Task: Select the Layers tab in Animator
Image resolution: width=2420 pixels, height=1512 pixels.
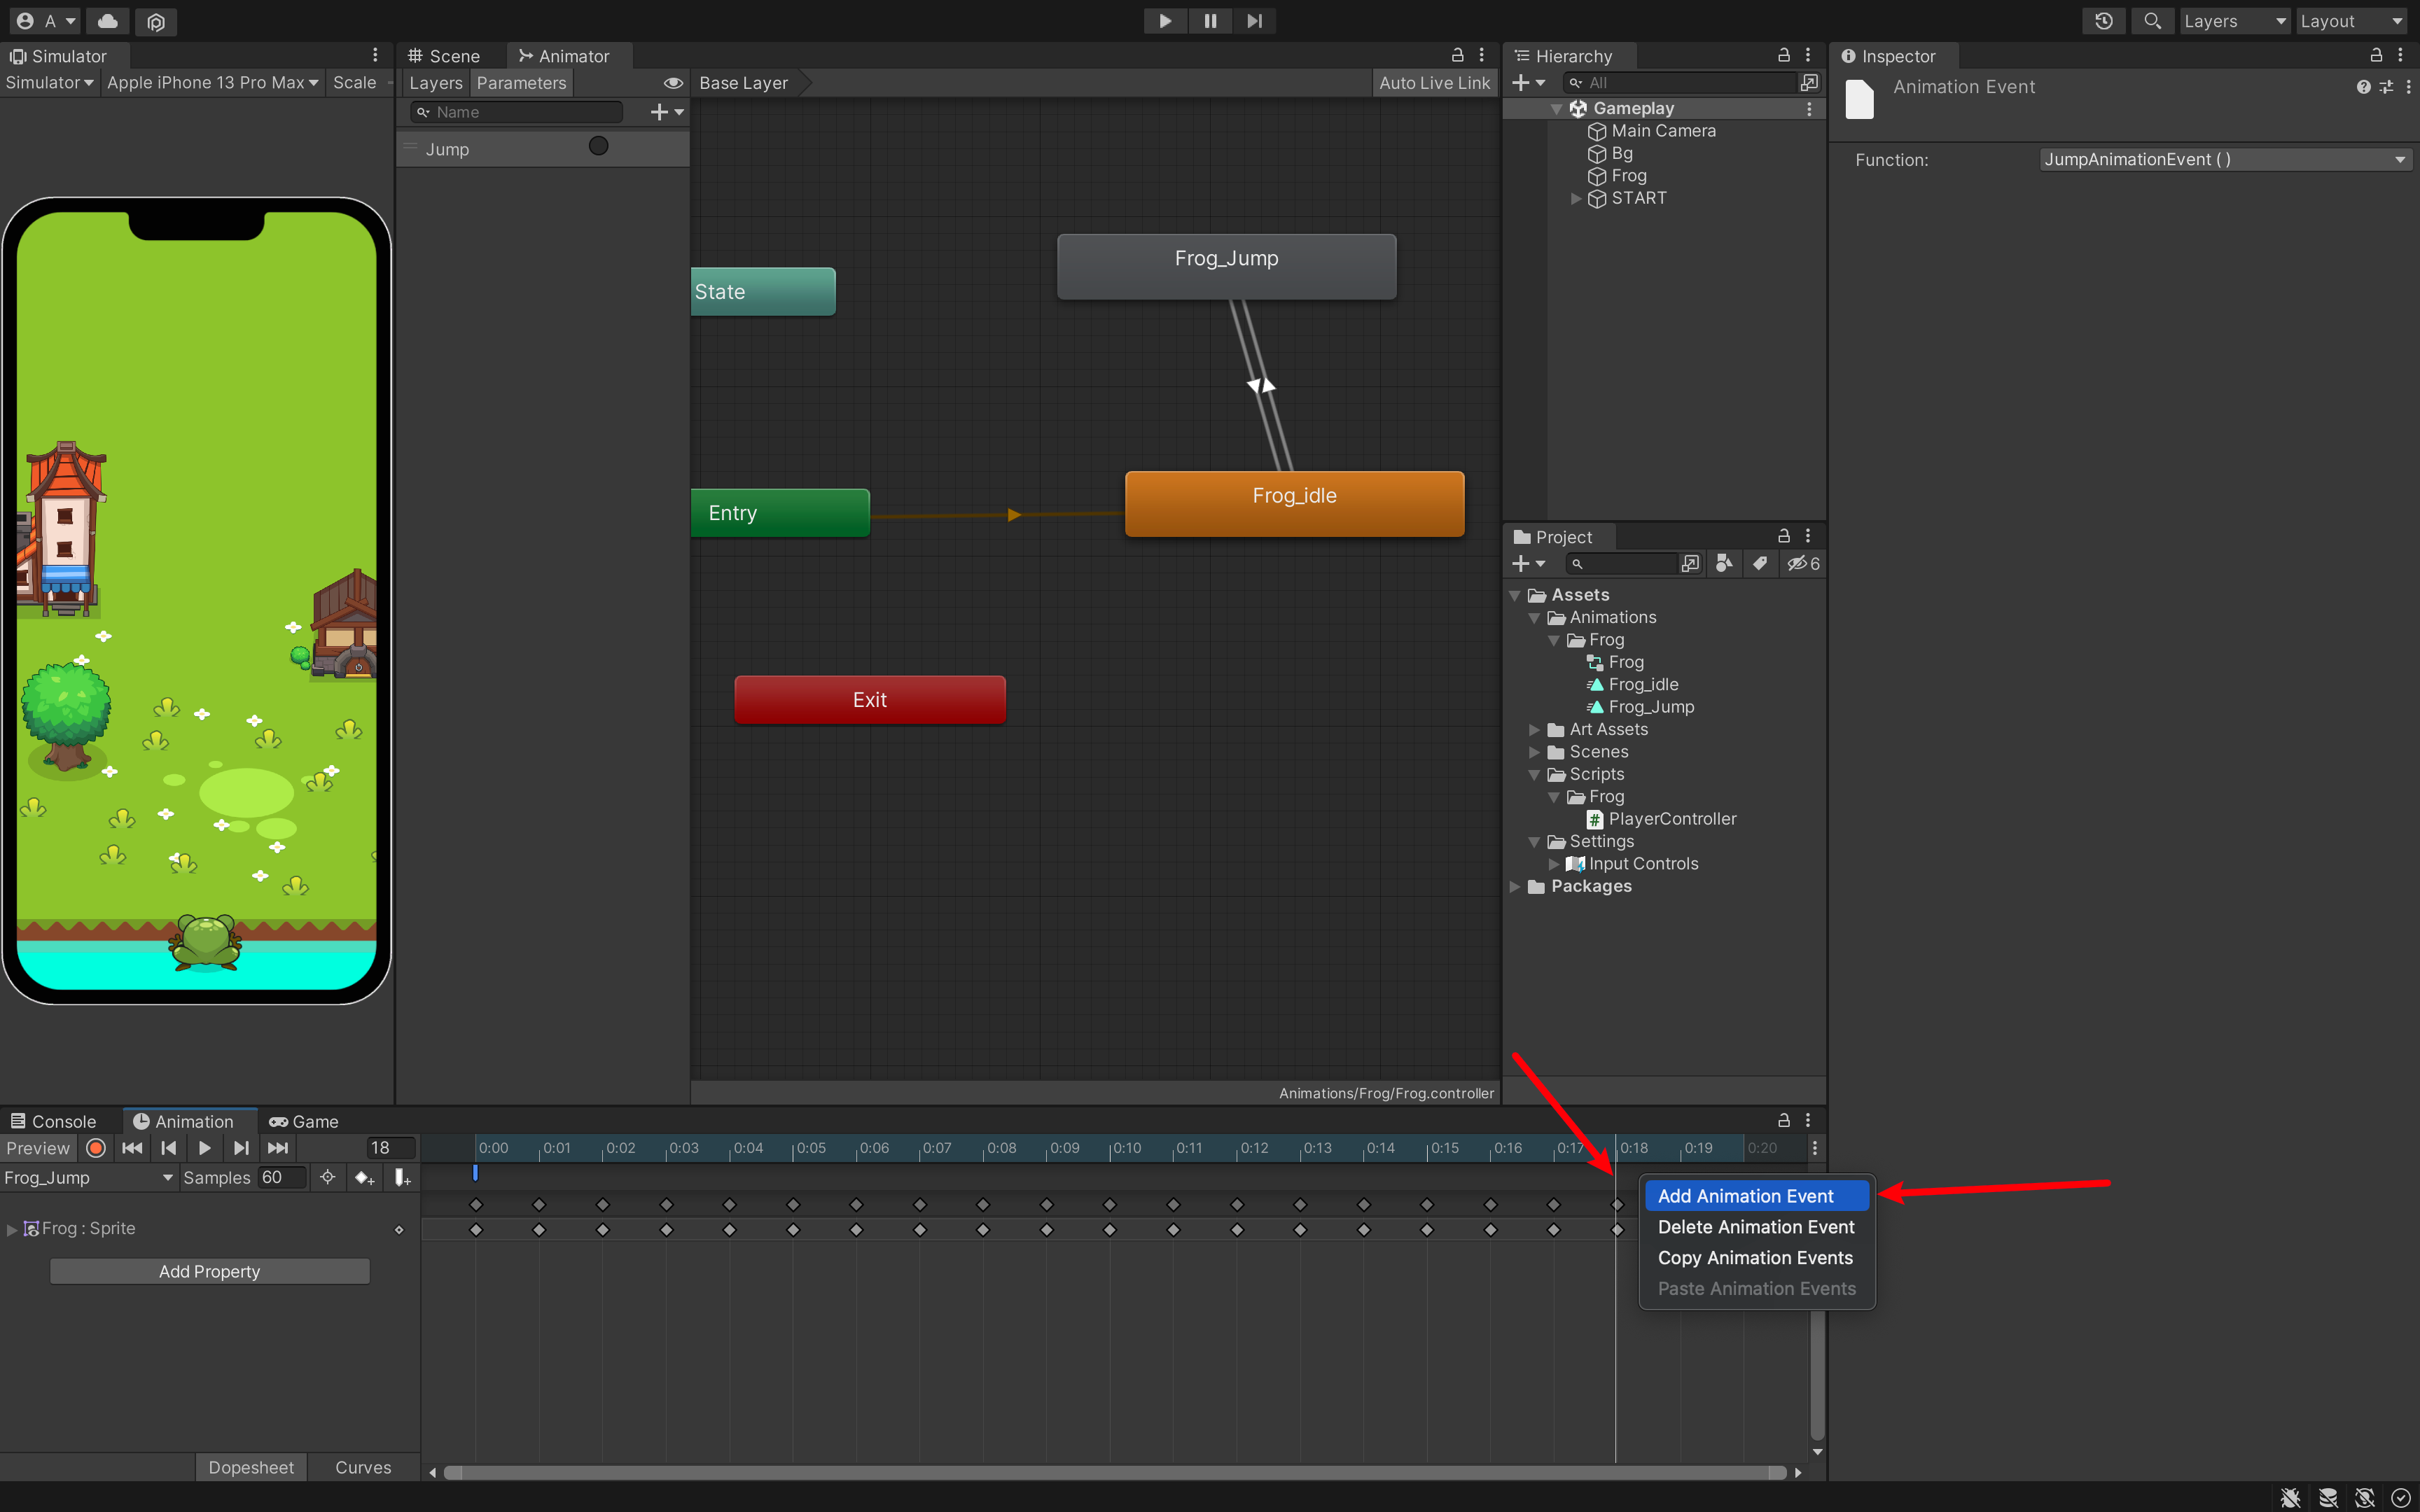Action: point(435,83)
